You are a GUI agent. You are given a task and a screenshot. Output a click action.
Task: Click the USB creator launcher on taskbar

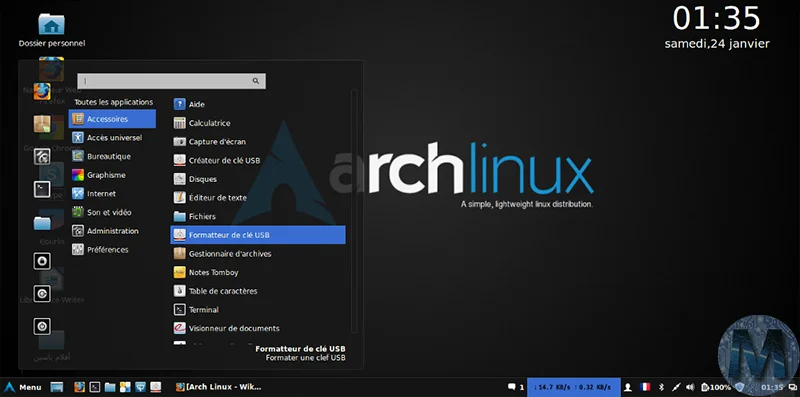(156, 387)
